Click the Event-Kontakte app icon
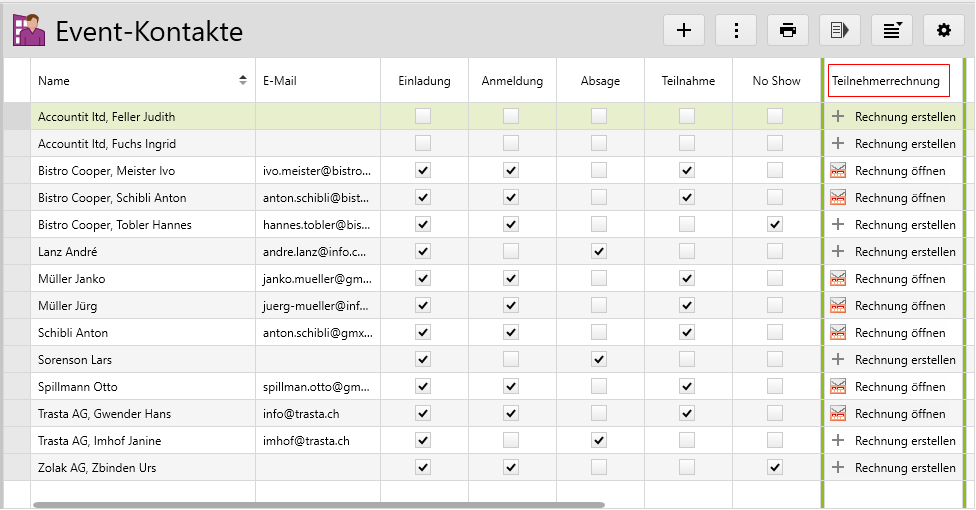Screen dimensions: 976x510 [x=29, y=30]
